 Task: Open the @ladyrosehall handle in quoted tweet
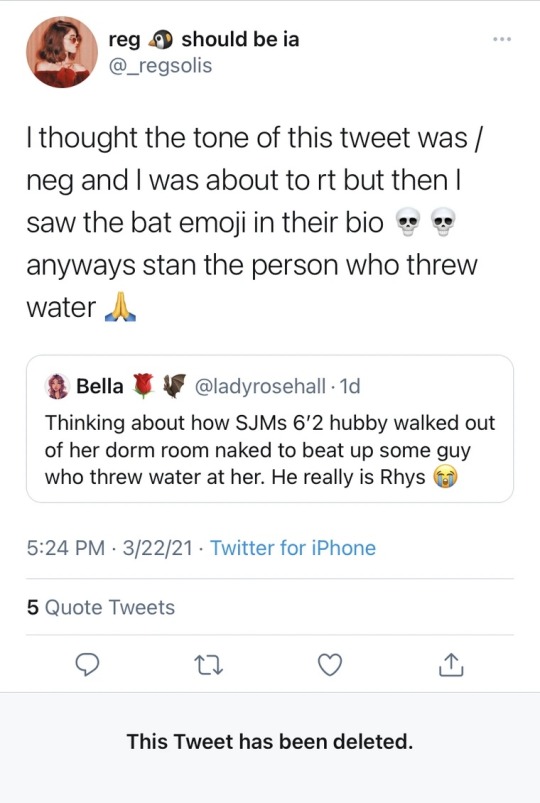coord(259,386)
